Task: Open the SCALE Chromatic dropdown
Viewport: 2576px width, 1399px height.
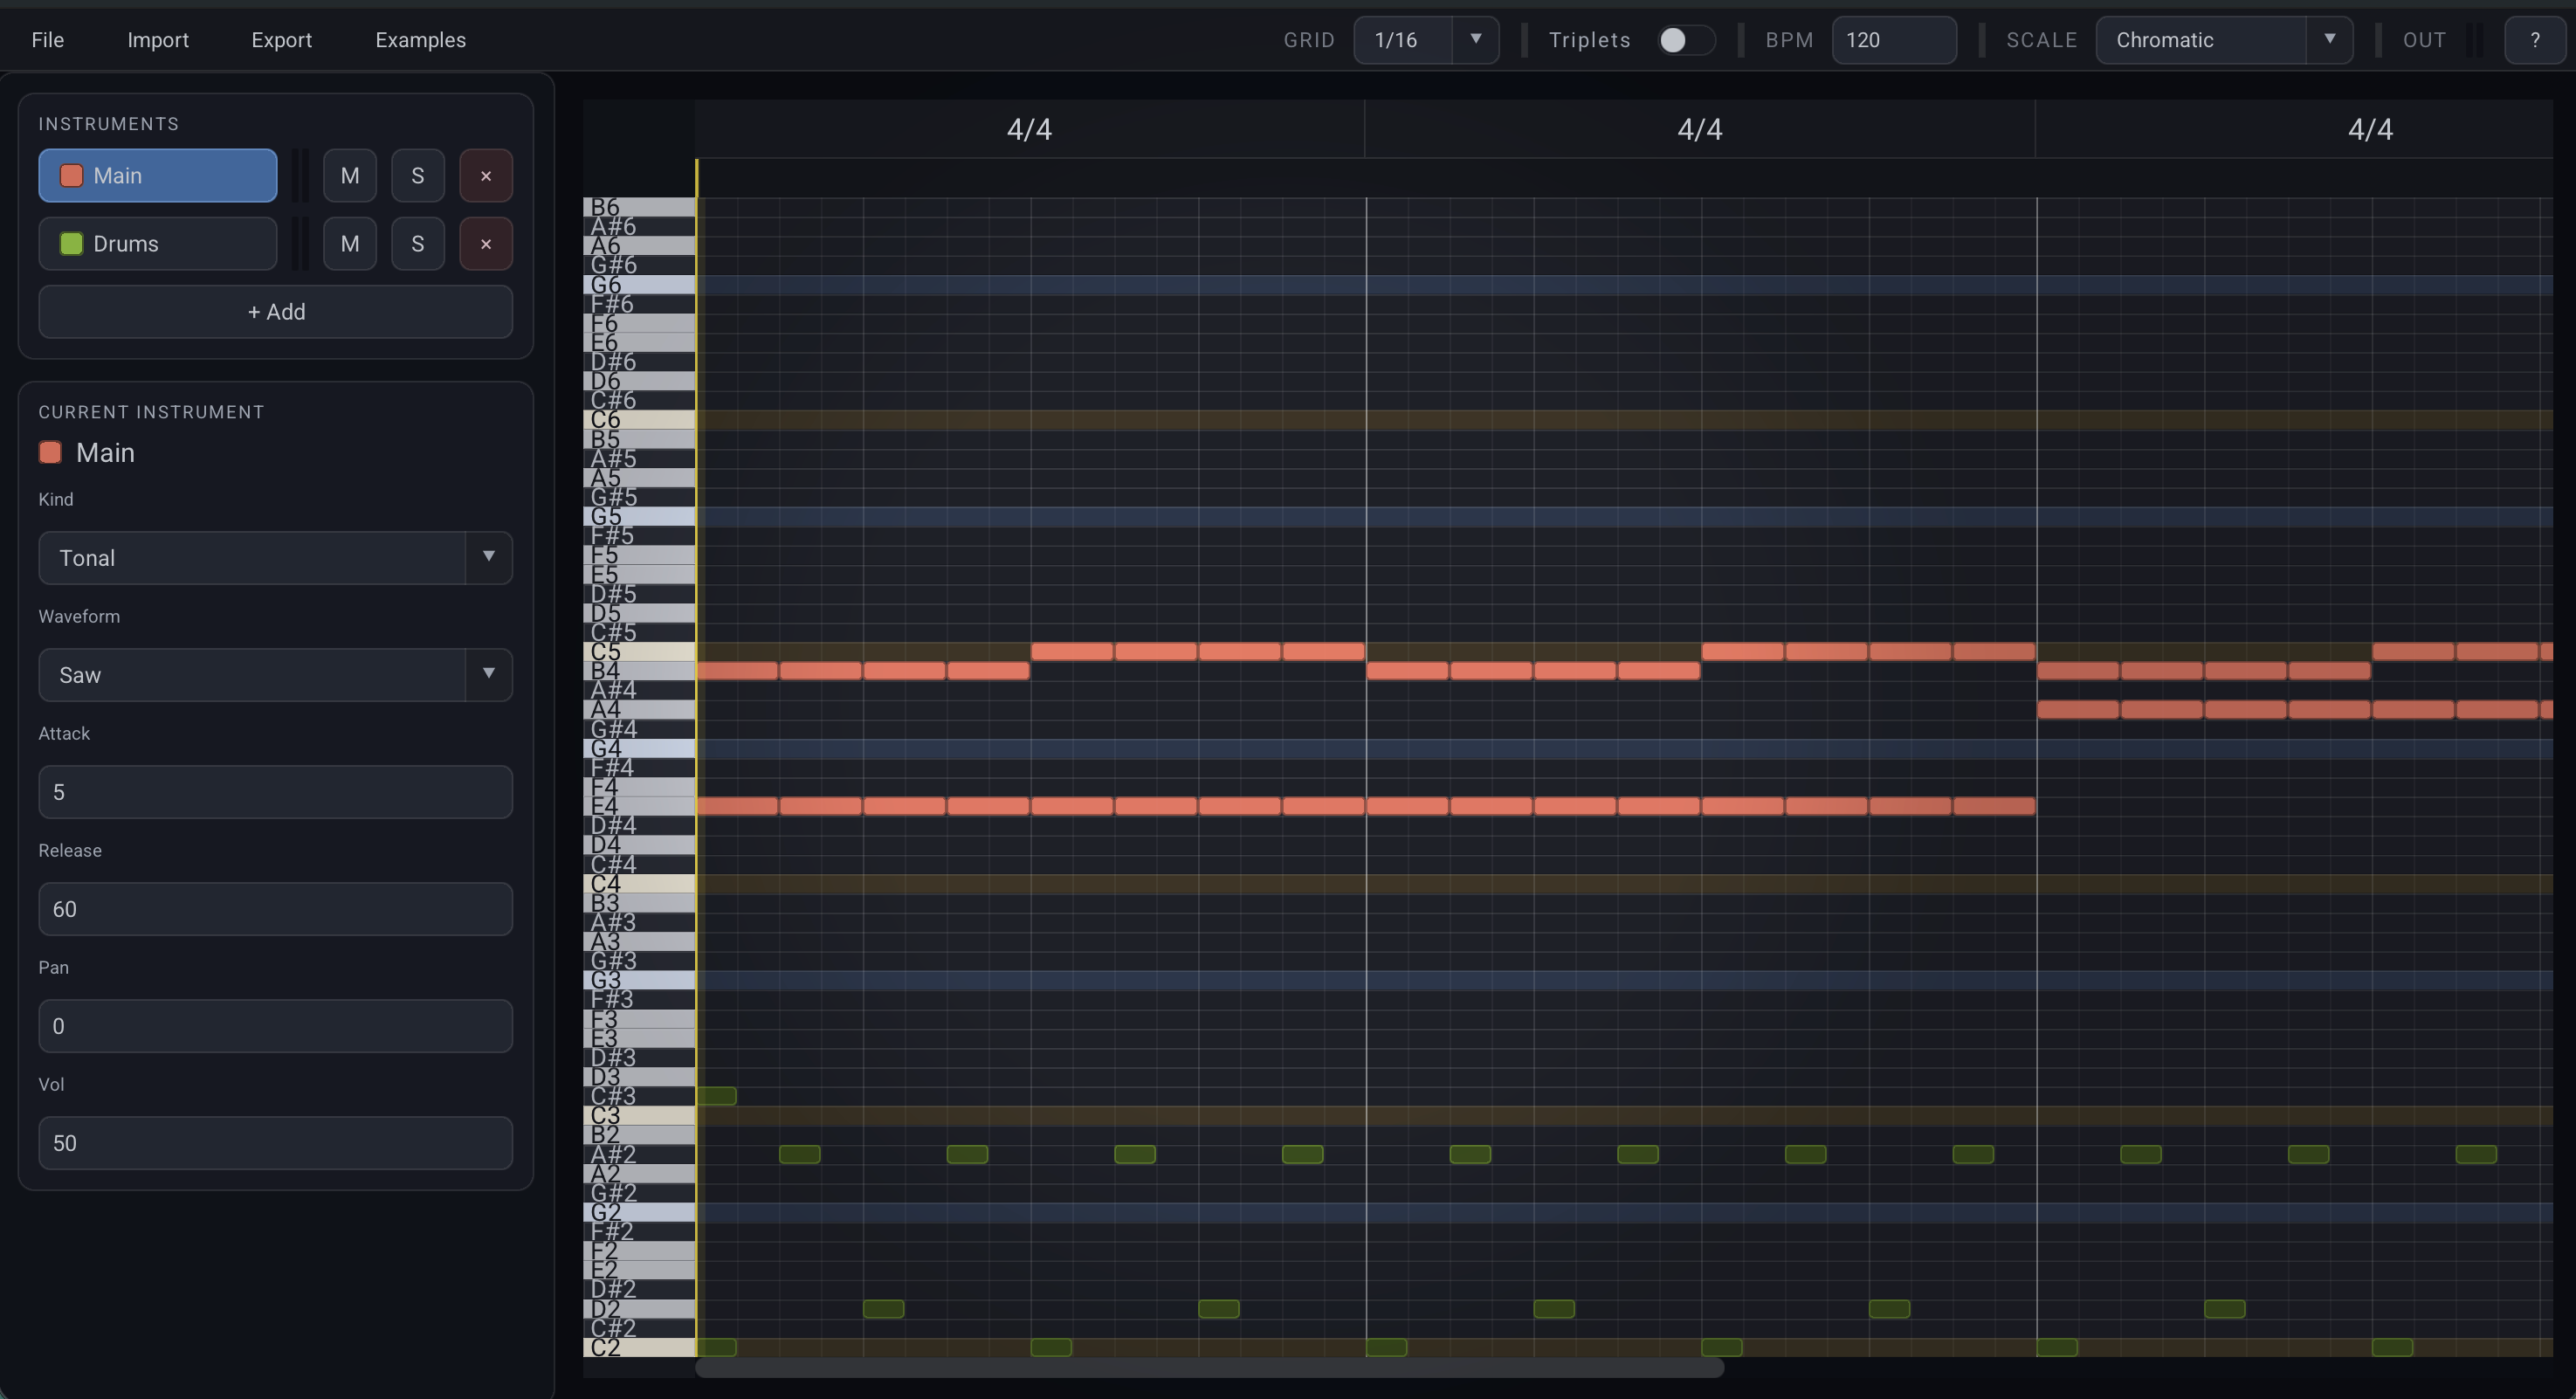Action: tap(2223, 40)
